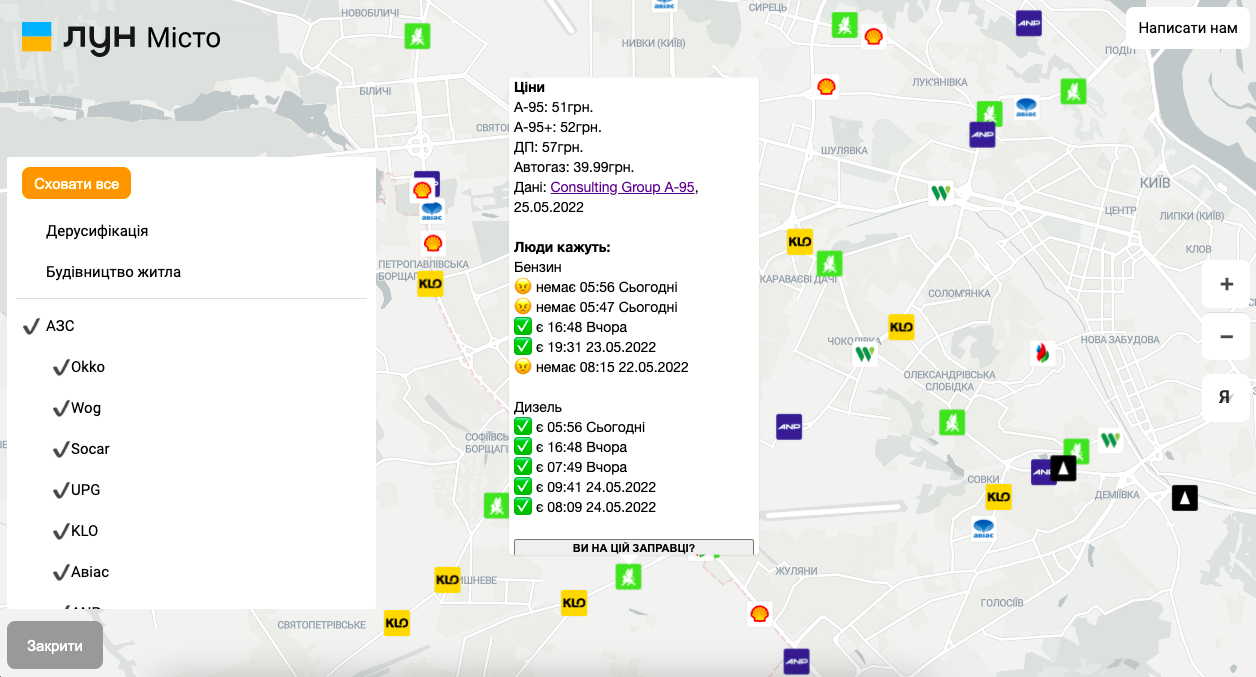Select the KLO marker near Петропавлівська Борщагівка
The image size is (1256, 677).
coord(430,284)
